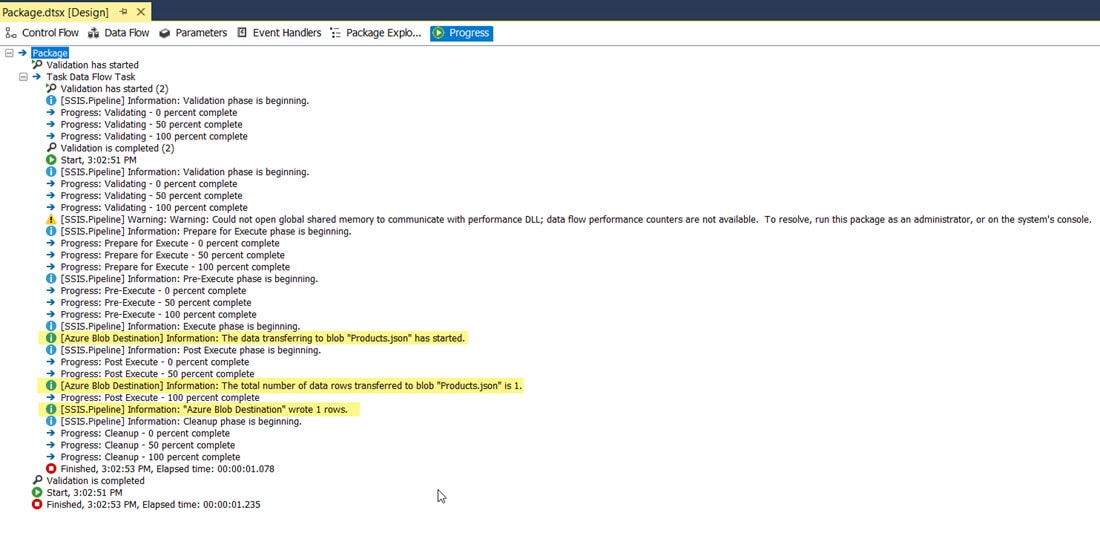Click info icon of Pre-Execute phase is beginning

click(51, 279)
